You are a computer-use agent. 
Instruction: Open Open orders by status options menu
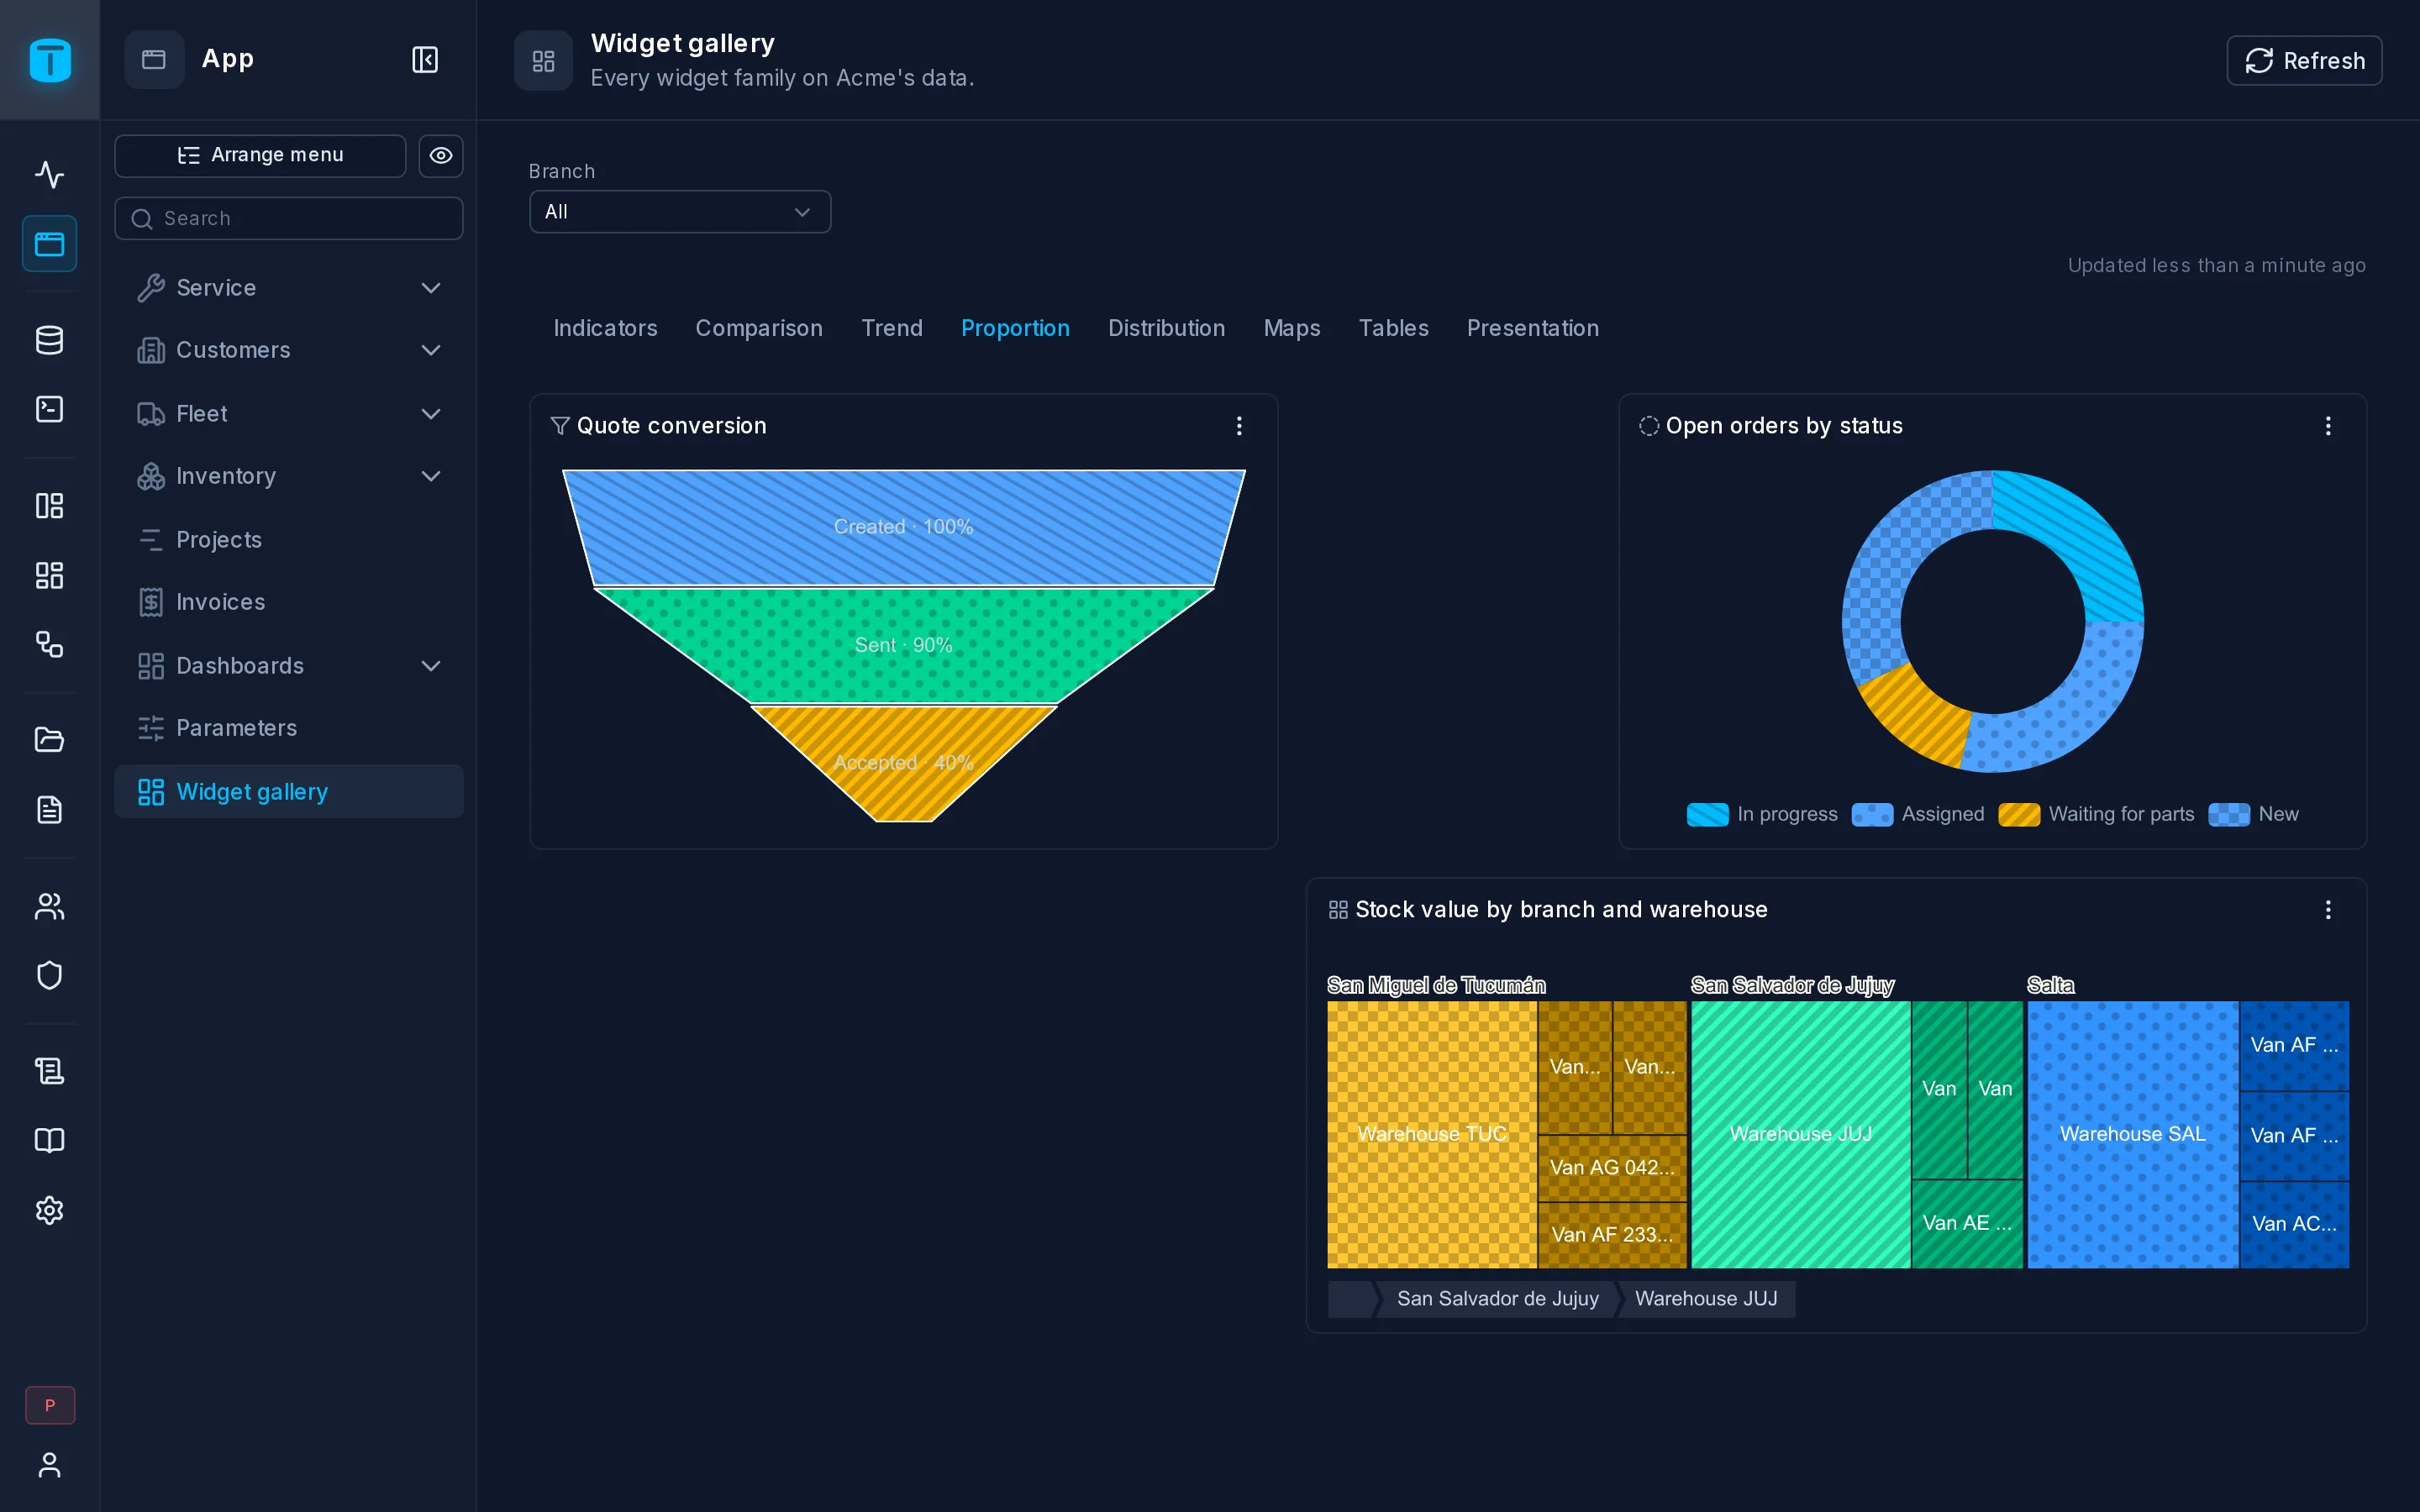2328,426
